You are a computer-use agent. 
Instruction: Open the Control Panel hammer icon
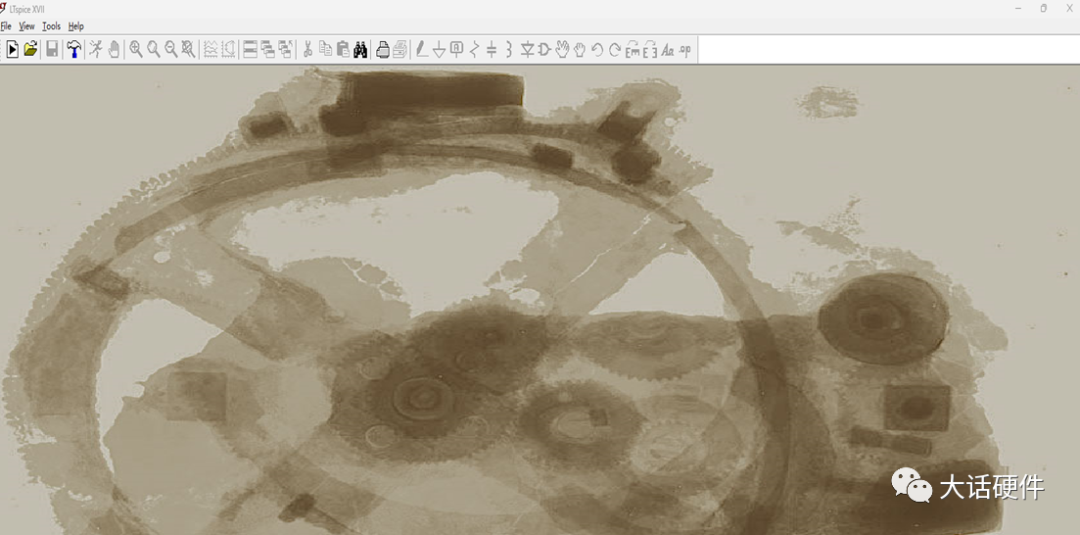pos(74,49)
